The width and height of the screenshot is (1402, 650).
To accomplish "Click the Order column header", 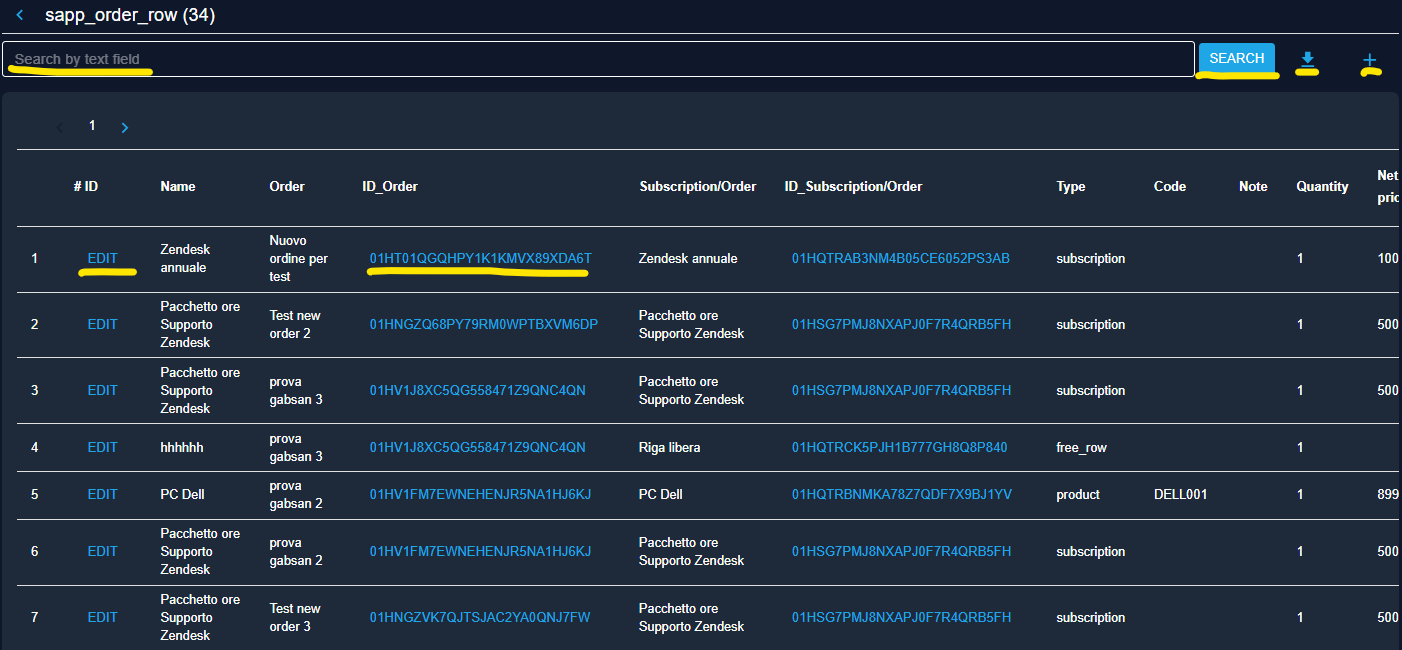I will pyautogui.click(x=287, y=187).
